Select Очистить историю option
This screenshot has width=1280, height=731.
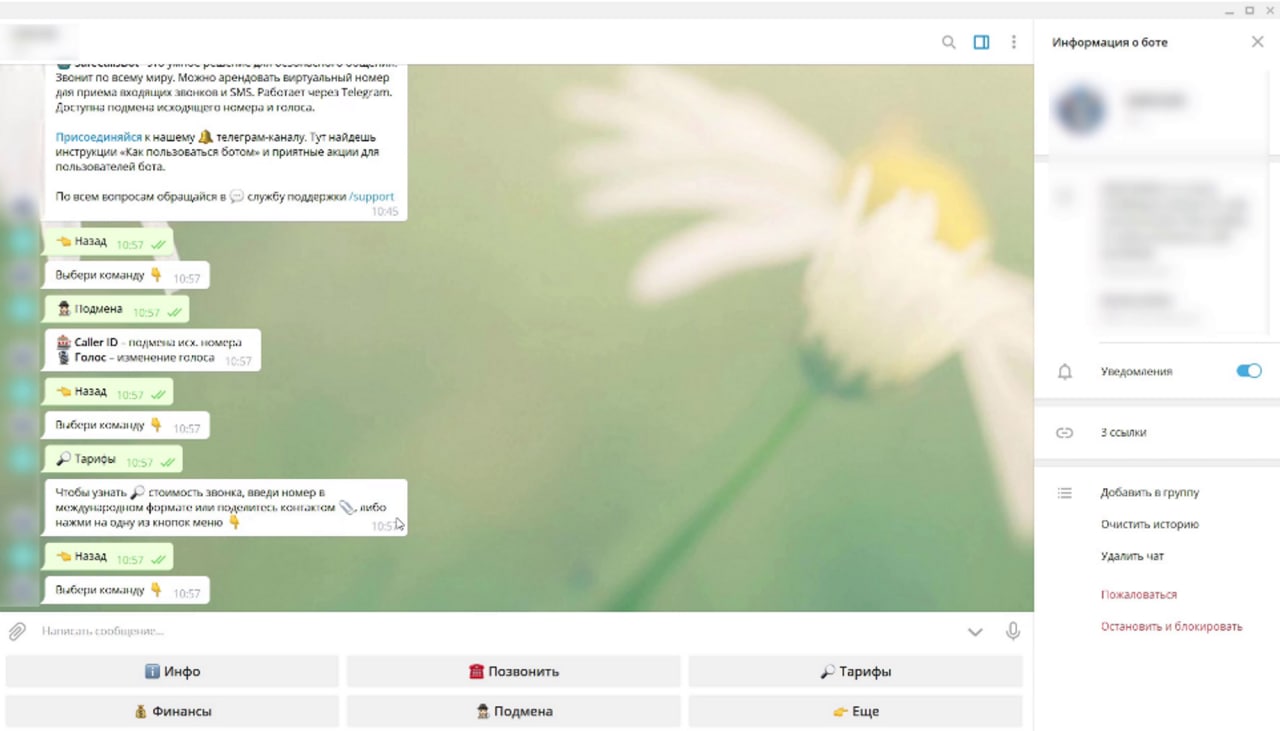point(1149,524)
